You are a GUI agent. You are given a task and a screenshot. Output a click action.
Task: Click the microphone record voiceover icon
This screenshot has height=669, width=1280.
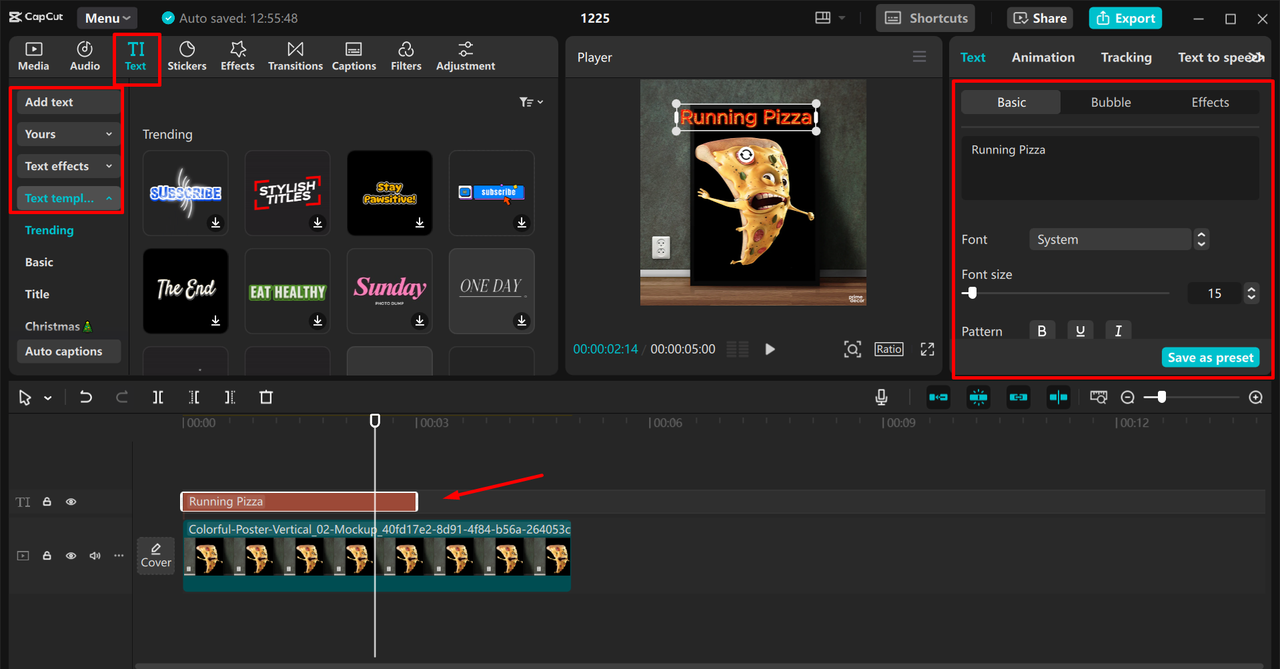pyautogui.click(x=881, y=397)
